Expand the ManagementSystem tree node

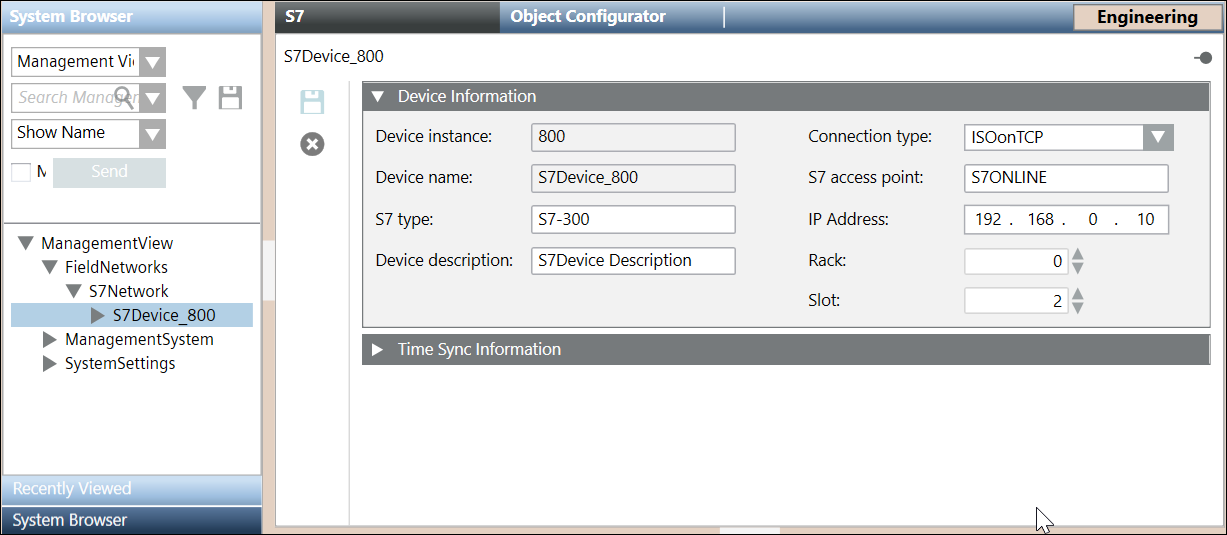[x=50, y=340]
